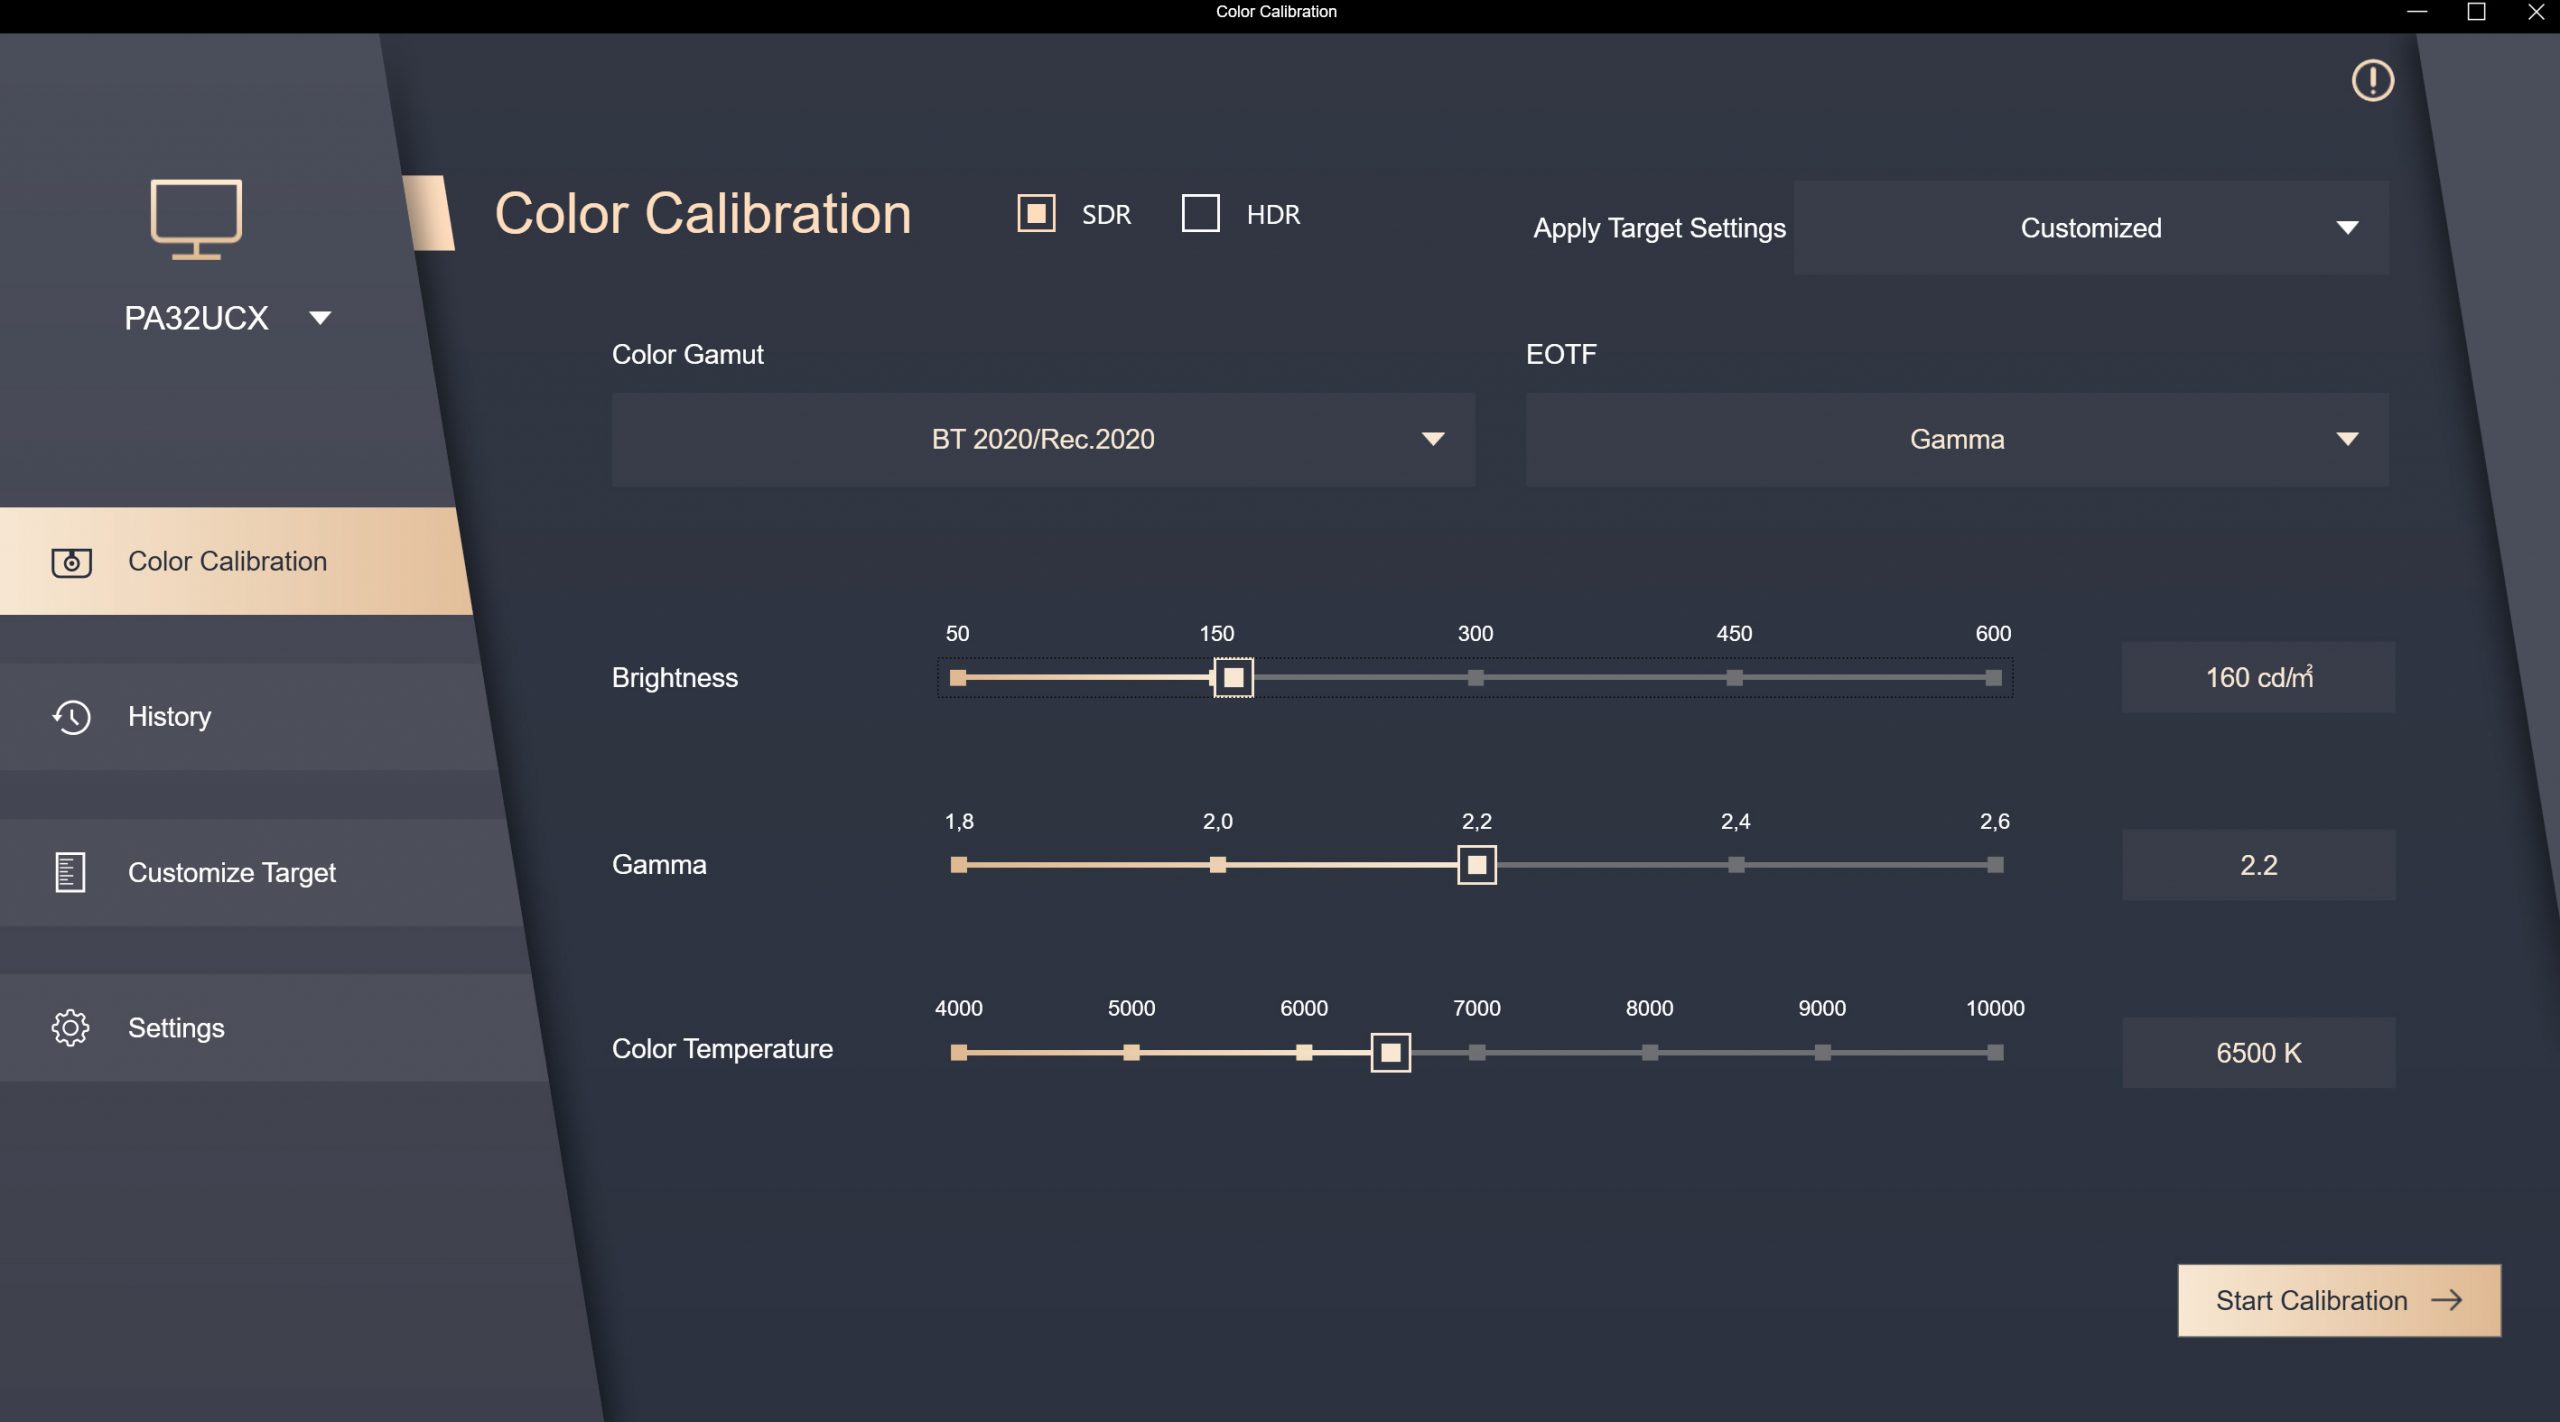Set Brightness slider to the 300 mark
2560x1422 pixels.
point(1475,678)
